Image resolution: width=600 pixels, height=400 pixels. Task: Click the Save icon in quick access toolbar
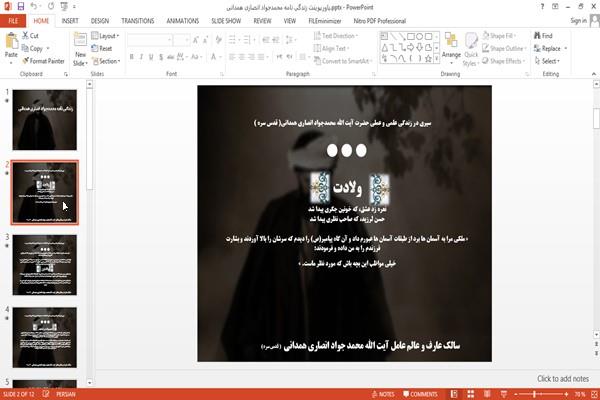21,7
